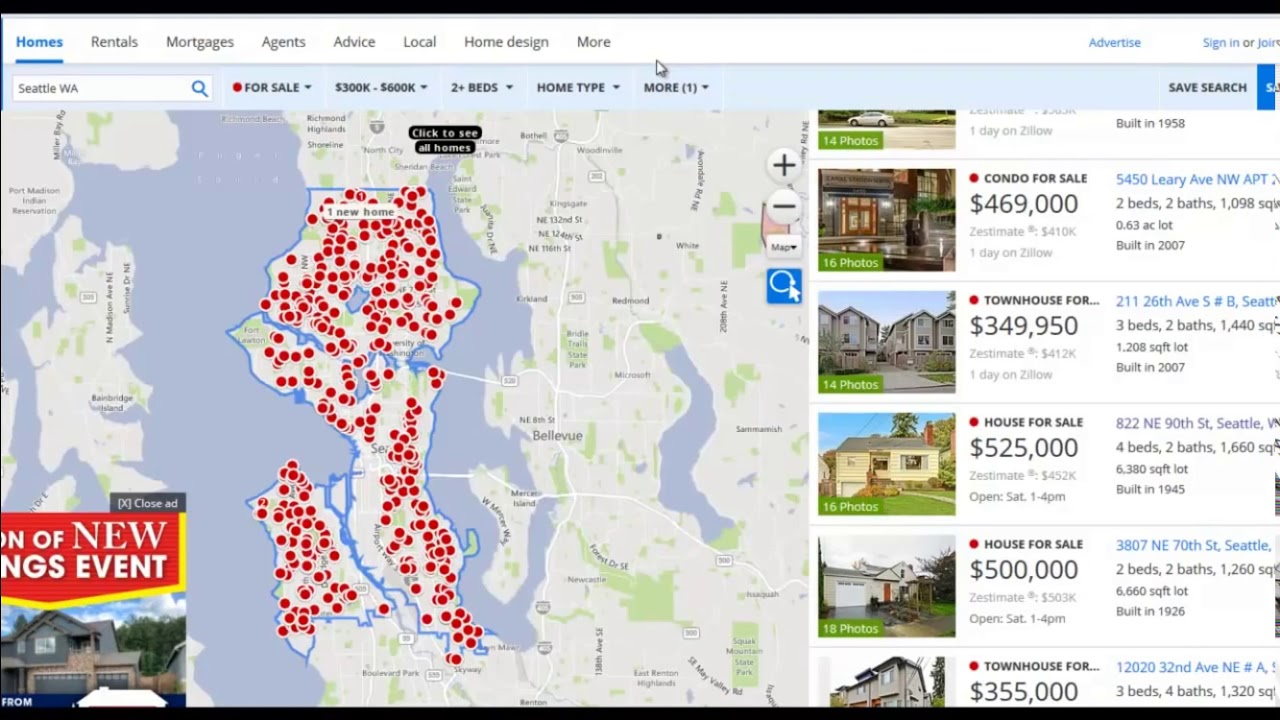This screenshot has height=720, width=1280.
Task: Click 'Built in 1945' text
Action: (x=1150, y=489)
